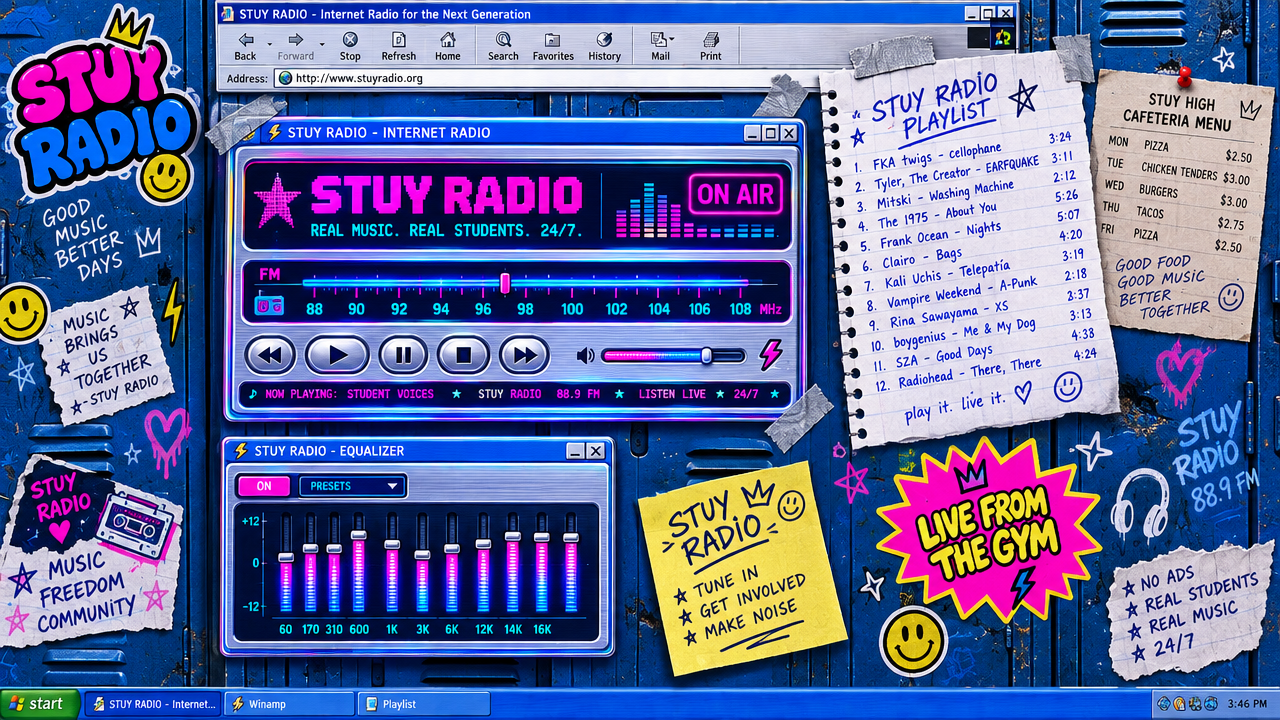Viewport: 1280px width, 720px height.
Task: Click the Mail icon in browser toolbar
Action: tap(660, 46)
